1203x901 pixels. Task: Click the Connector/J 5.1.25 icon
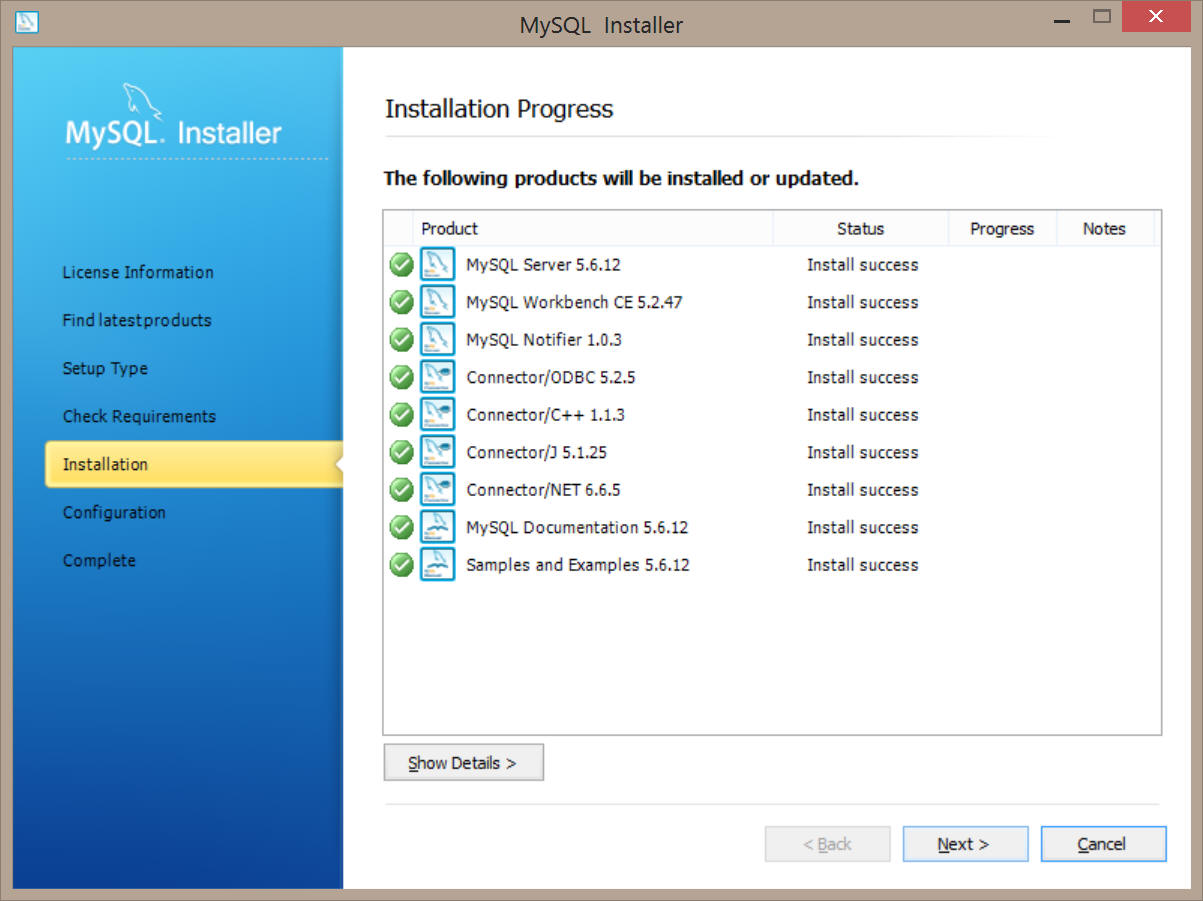pos(437,452)
